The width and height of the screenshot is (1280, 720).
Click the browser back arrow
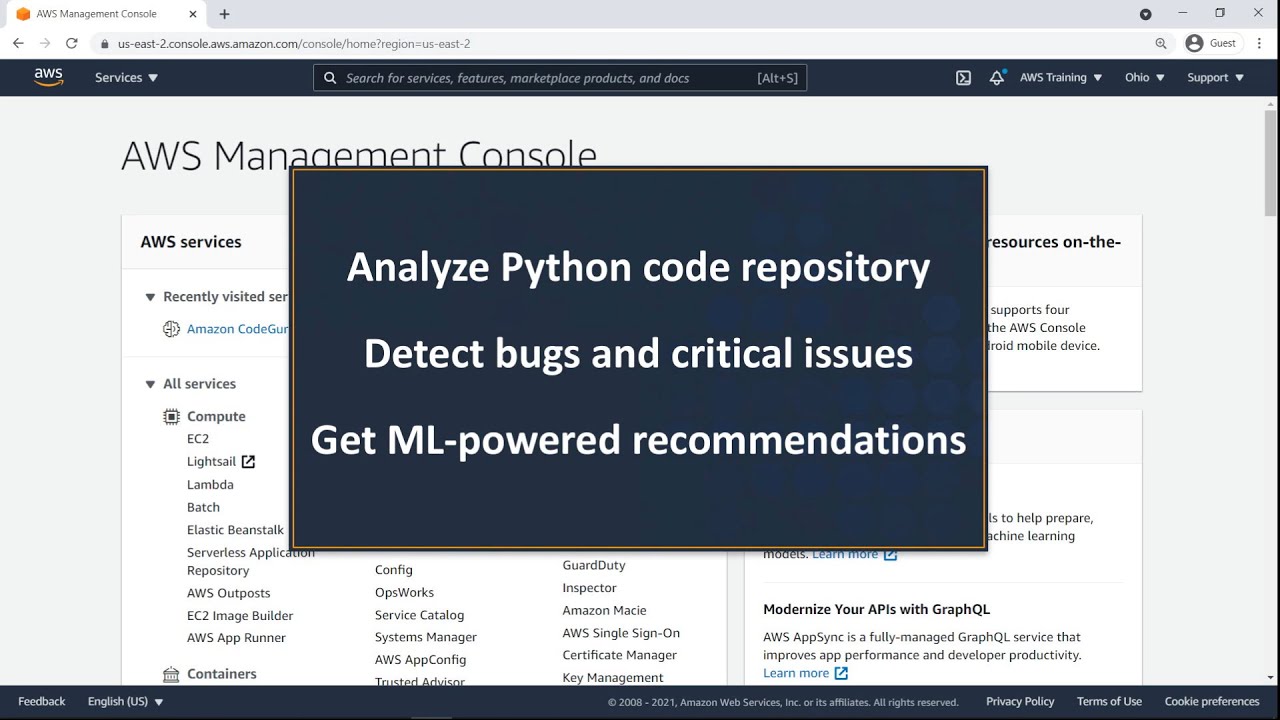18,44
